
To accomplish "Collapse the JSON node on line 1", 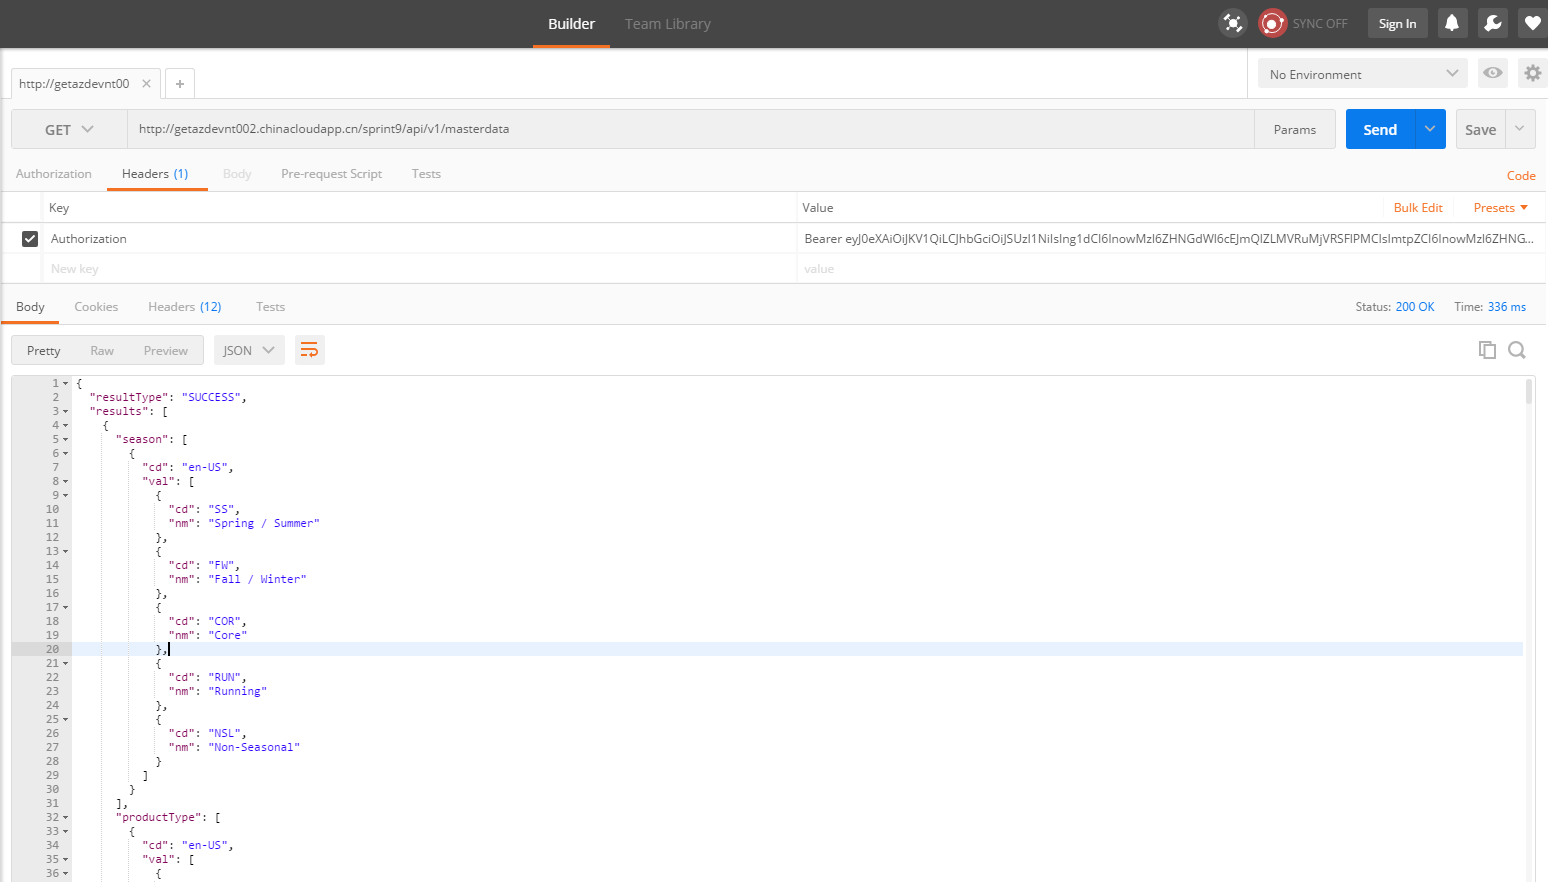I will pos(66,384).
